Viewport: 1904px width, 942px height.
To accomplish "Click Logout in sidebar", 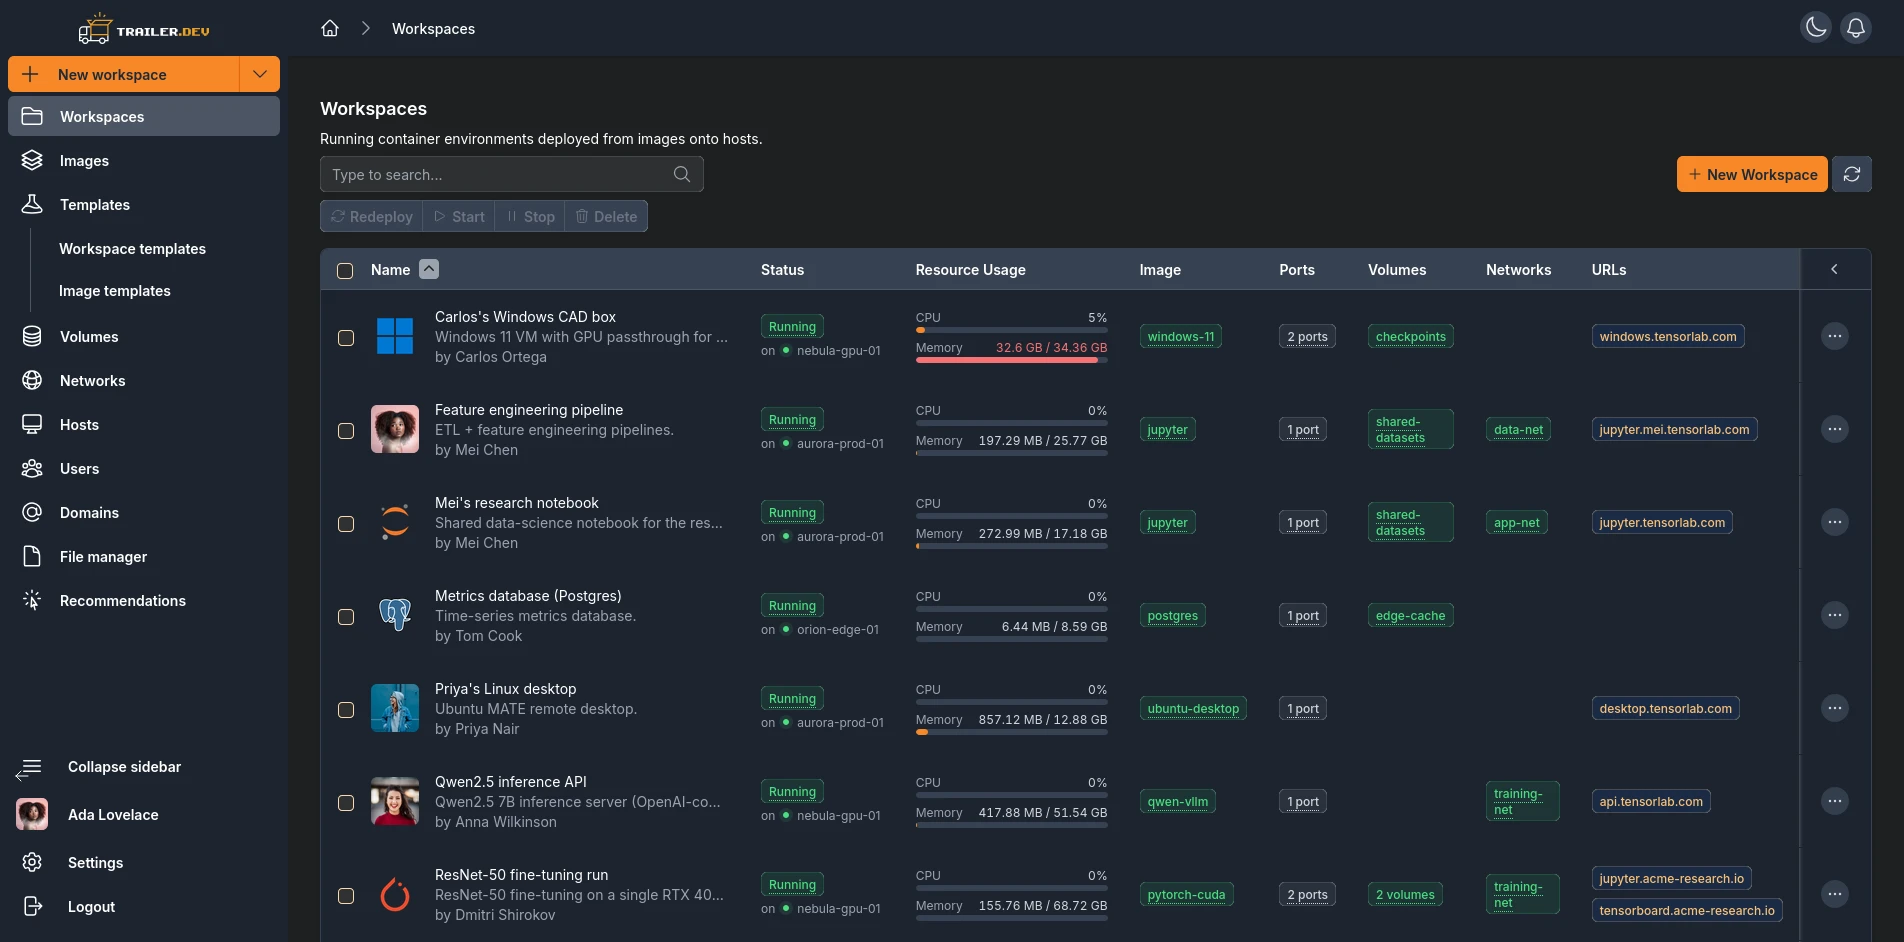I will point(144,906).
